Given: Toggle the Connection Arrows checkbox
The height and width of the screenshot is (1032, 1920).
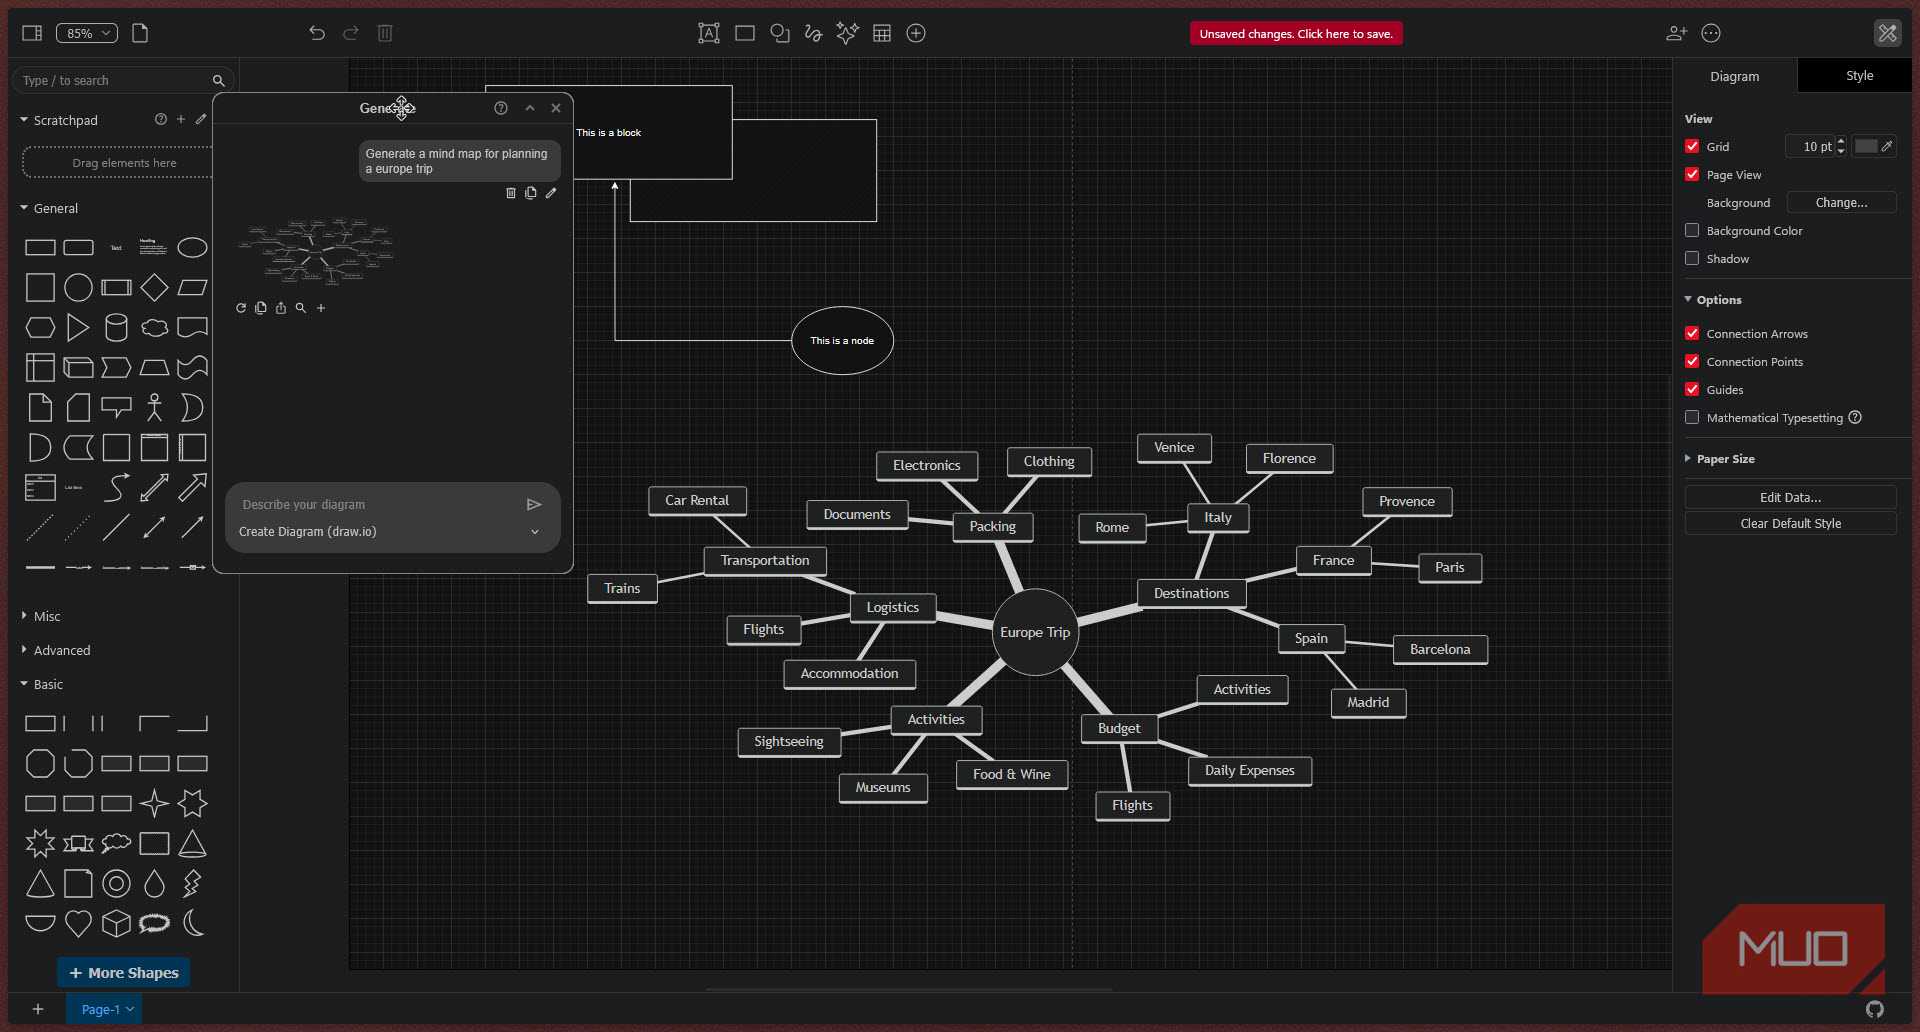Looking at the screenshot, I should point(1692,333).
